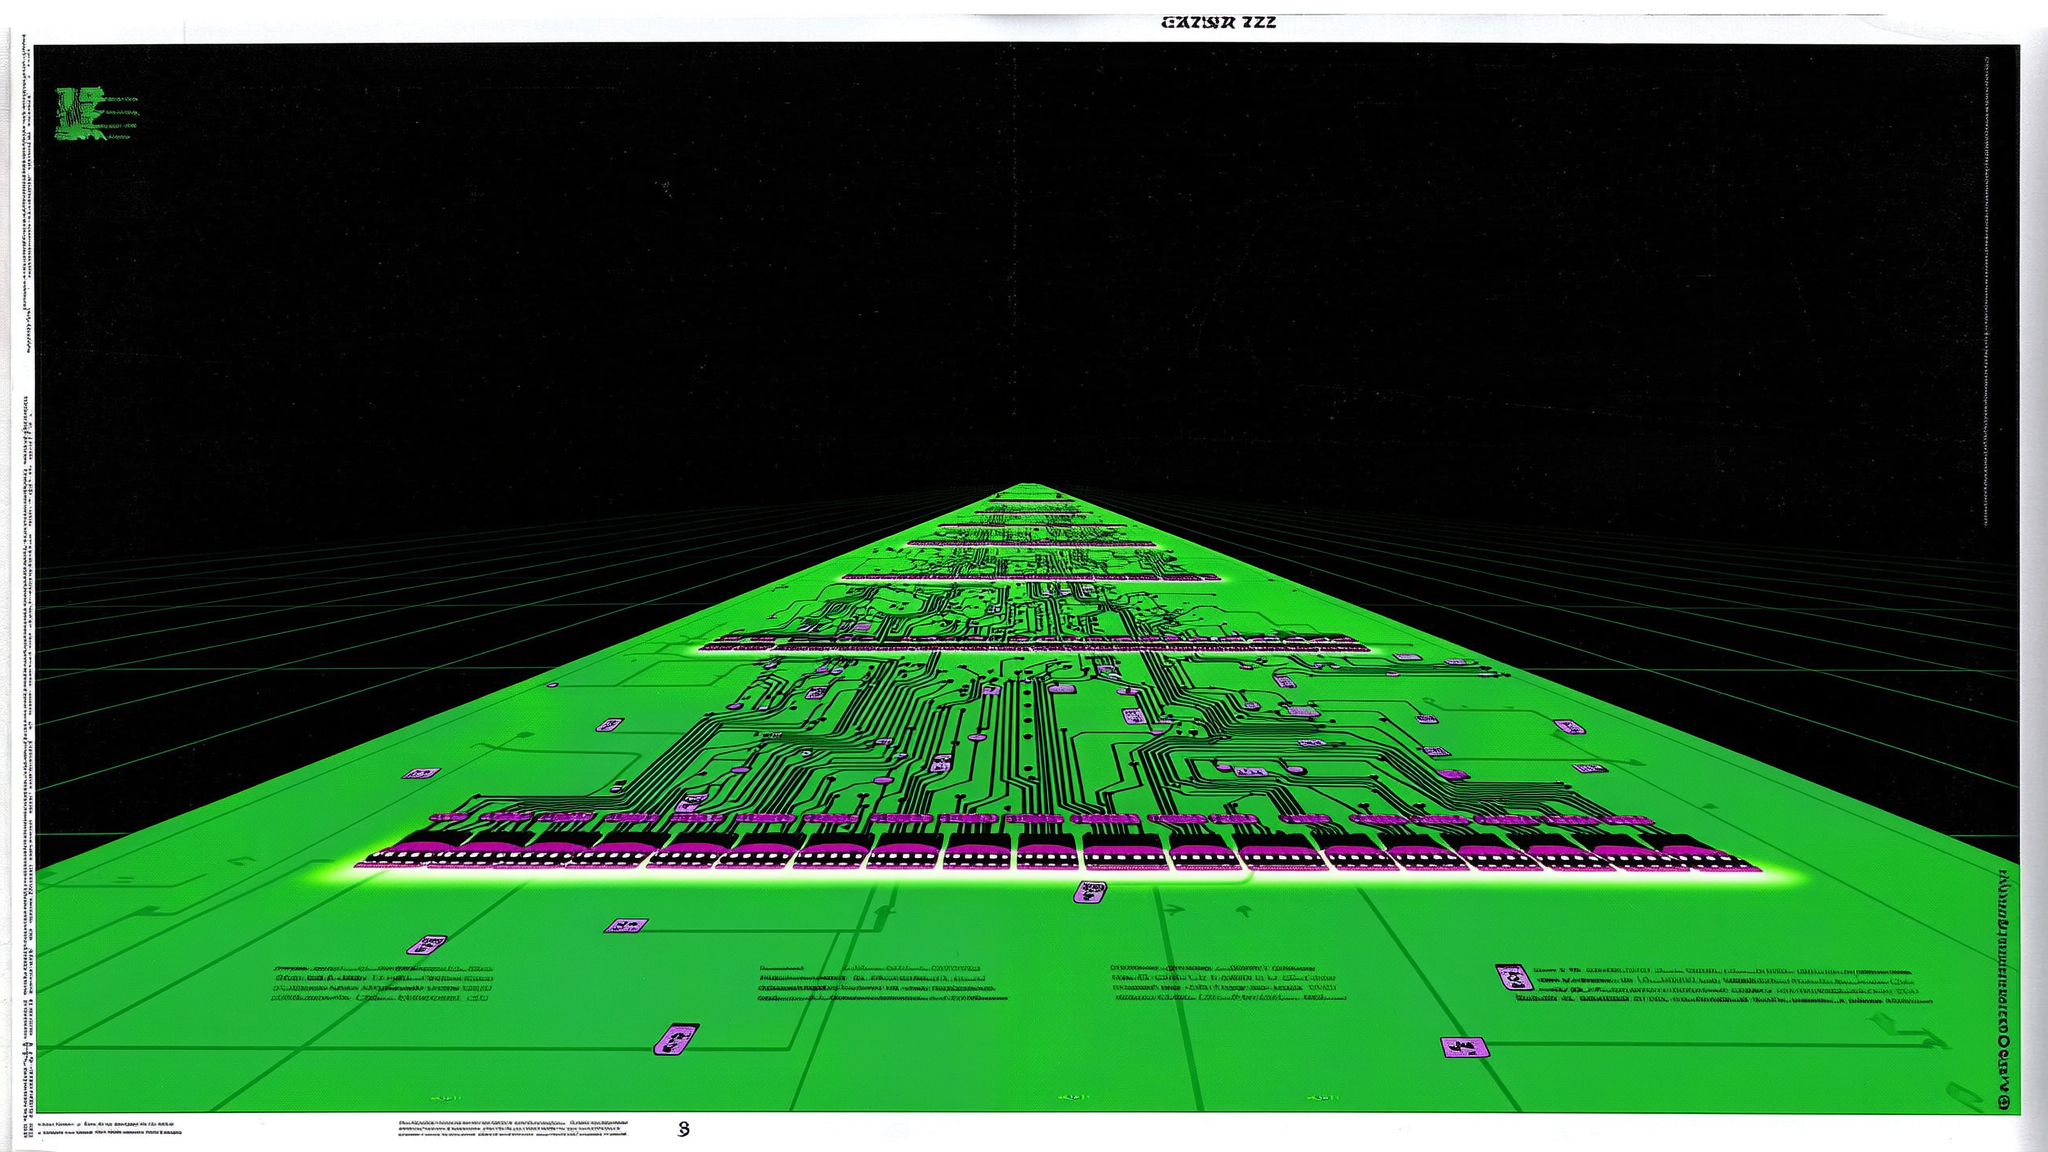Click the small purple chip between the first two text blocks
Screen dimensions: 2048x1152
[x=626, y=926]
